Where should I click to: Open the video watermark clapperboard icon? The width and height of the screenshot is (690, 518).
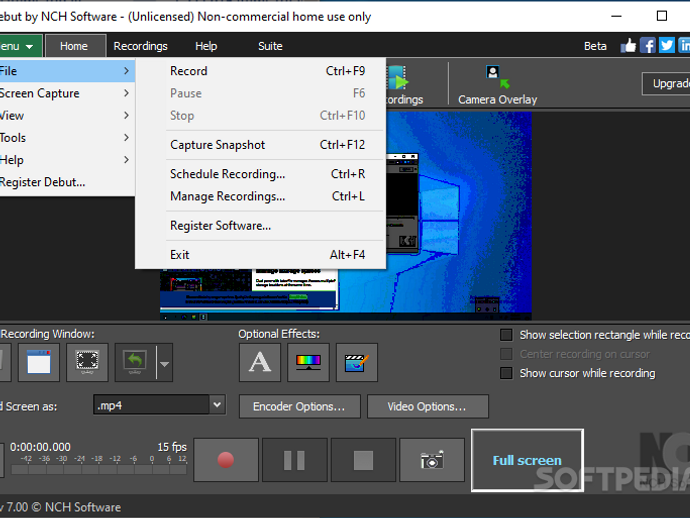tap(356, 362)
